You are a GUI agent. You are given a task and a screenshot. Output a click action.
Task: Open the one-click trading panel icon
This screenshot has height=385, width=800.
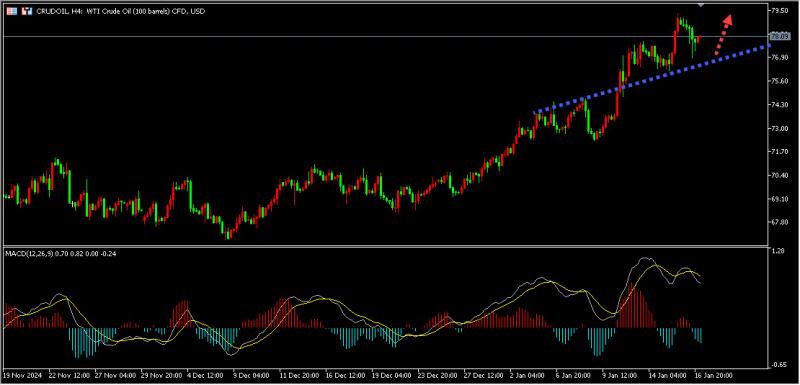(28, 11)
